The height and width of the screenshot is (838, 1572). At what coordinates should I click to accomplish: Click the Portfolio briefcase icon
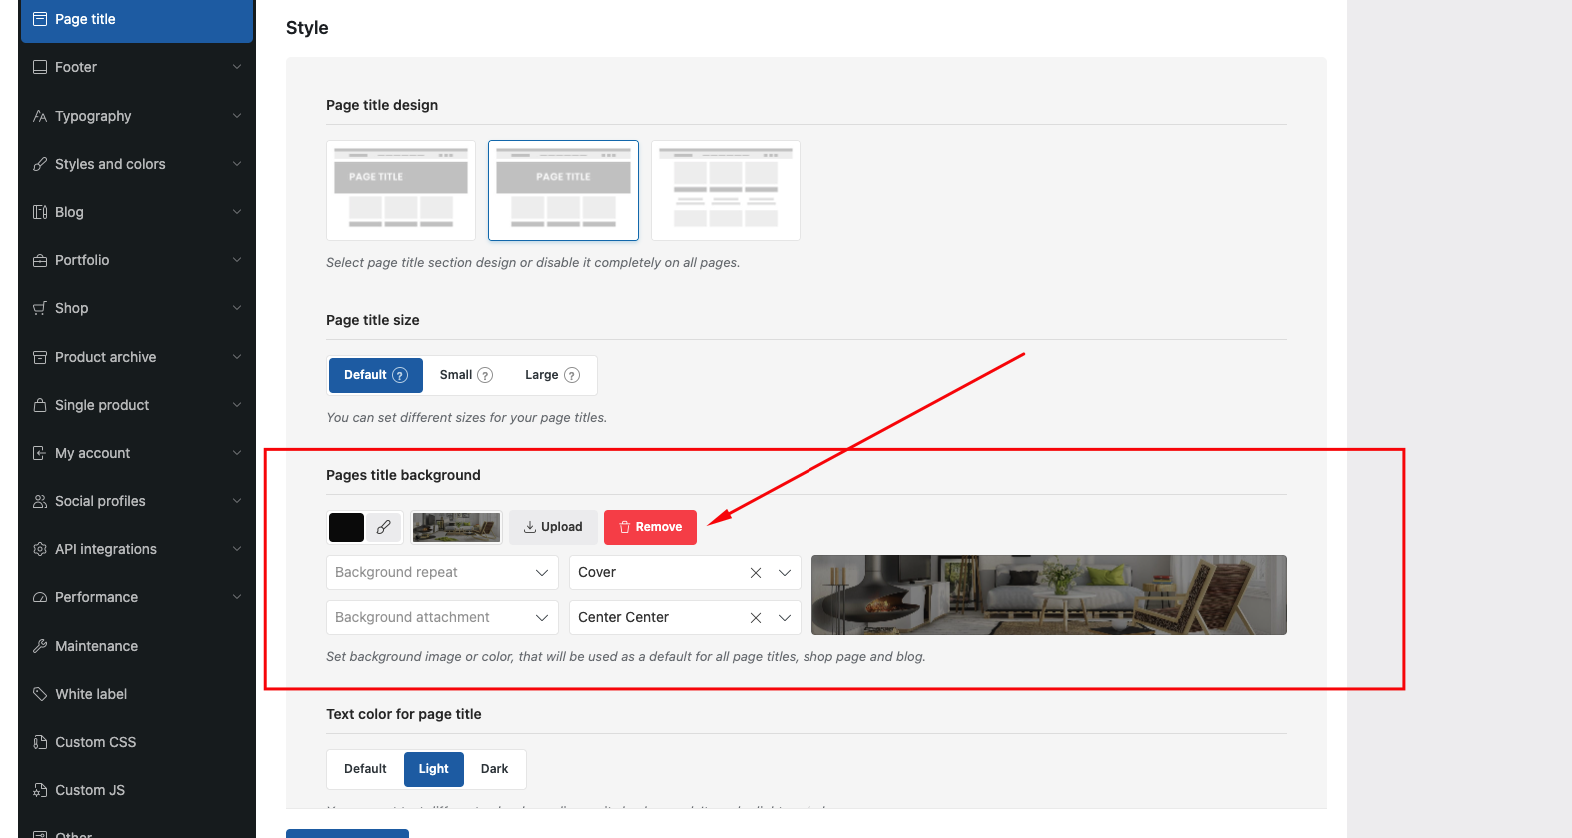[40, 260]
